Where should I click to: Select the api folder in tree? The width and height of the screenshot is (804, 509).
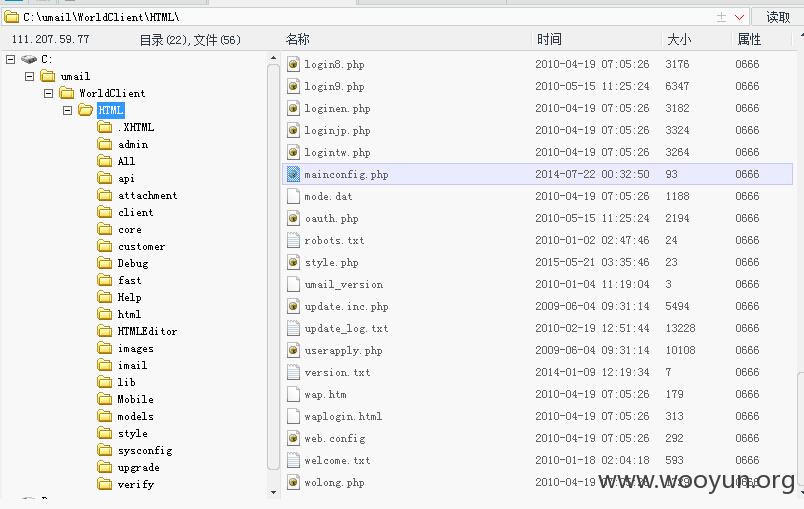click(126, 178)
